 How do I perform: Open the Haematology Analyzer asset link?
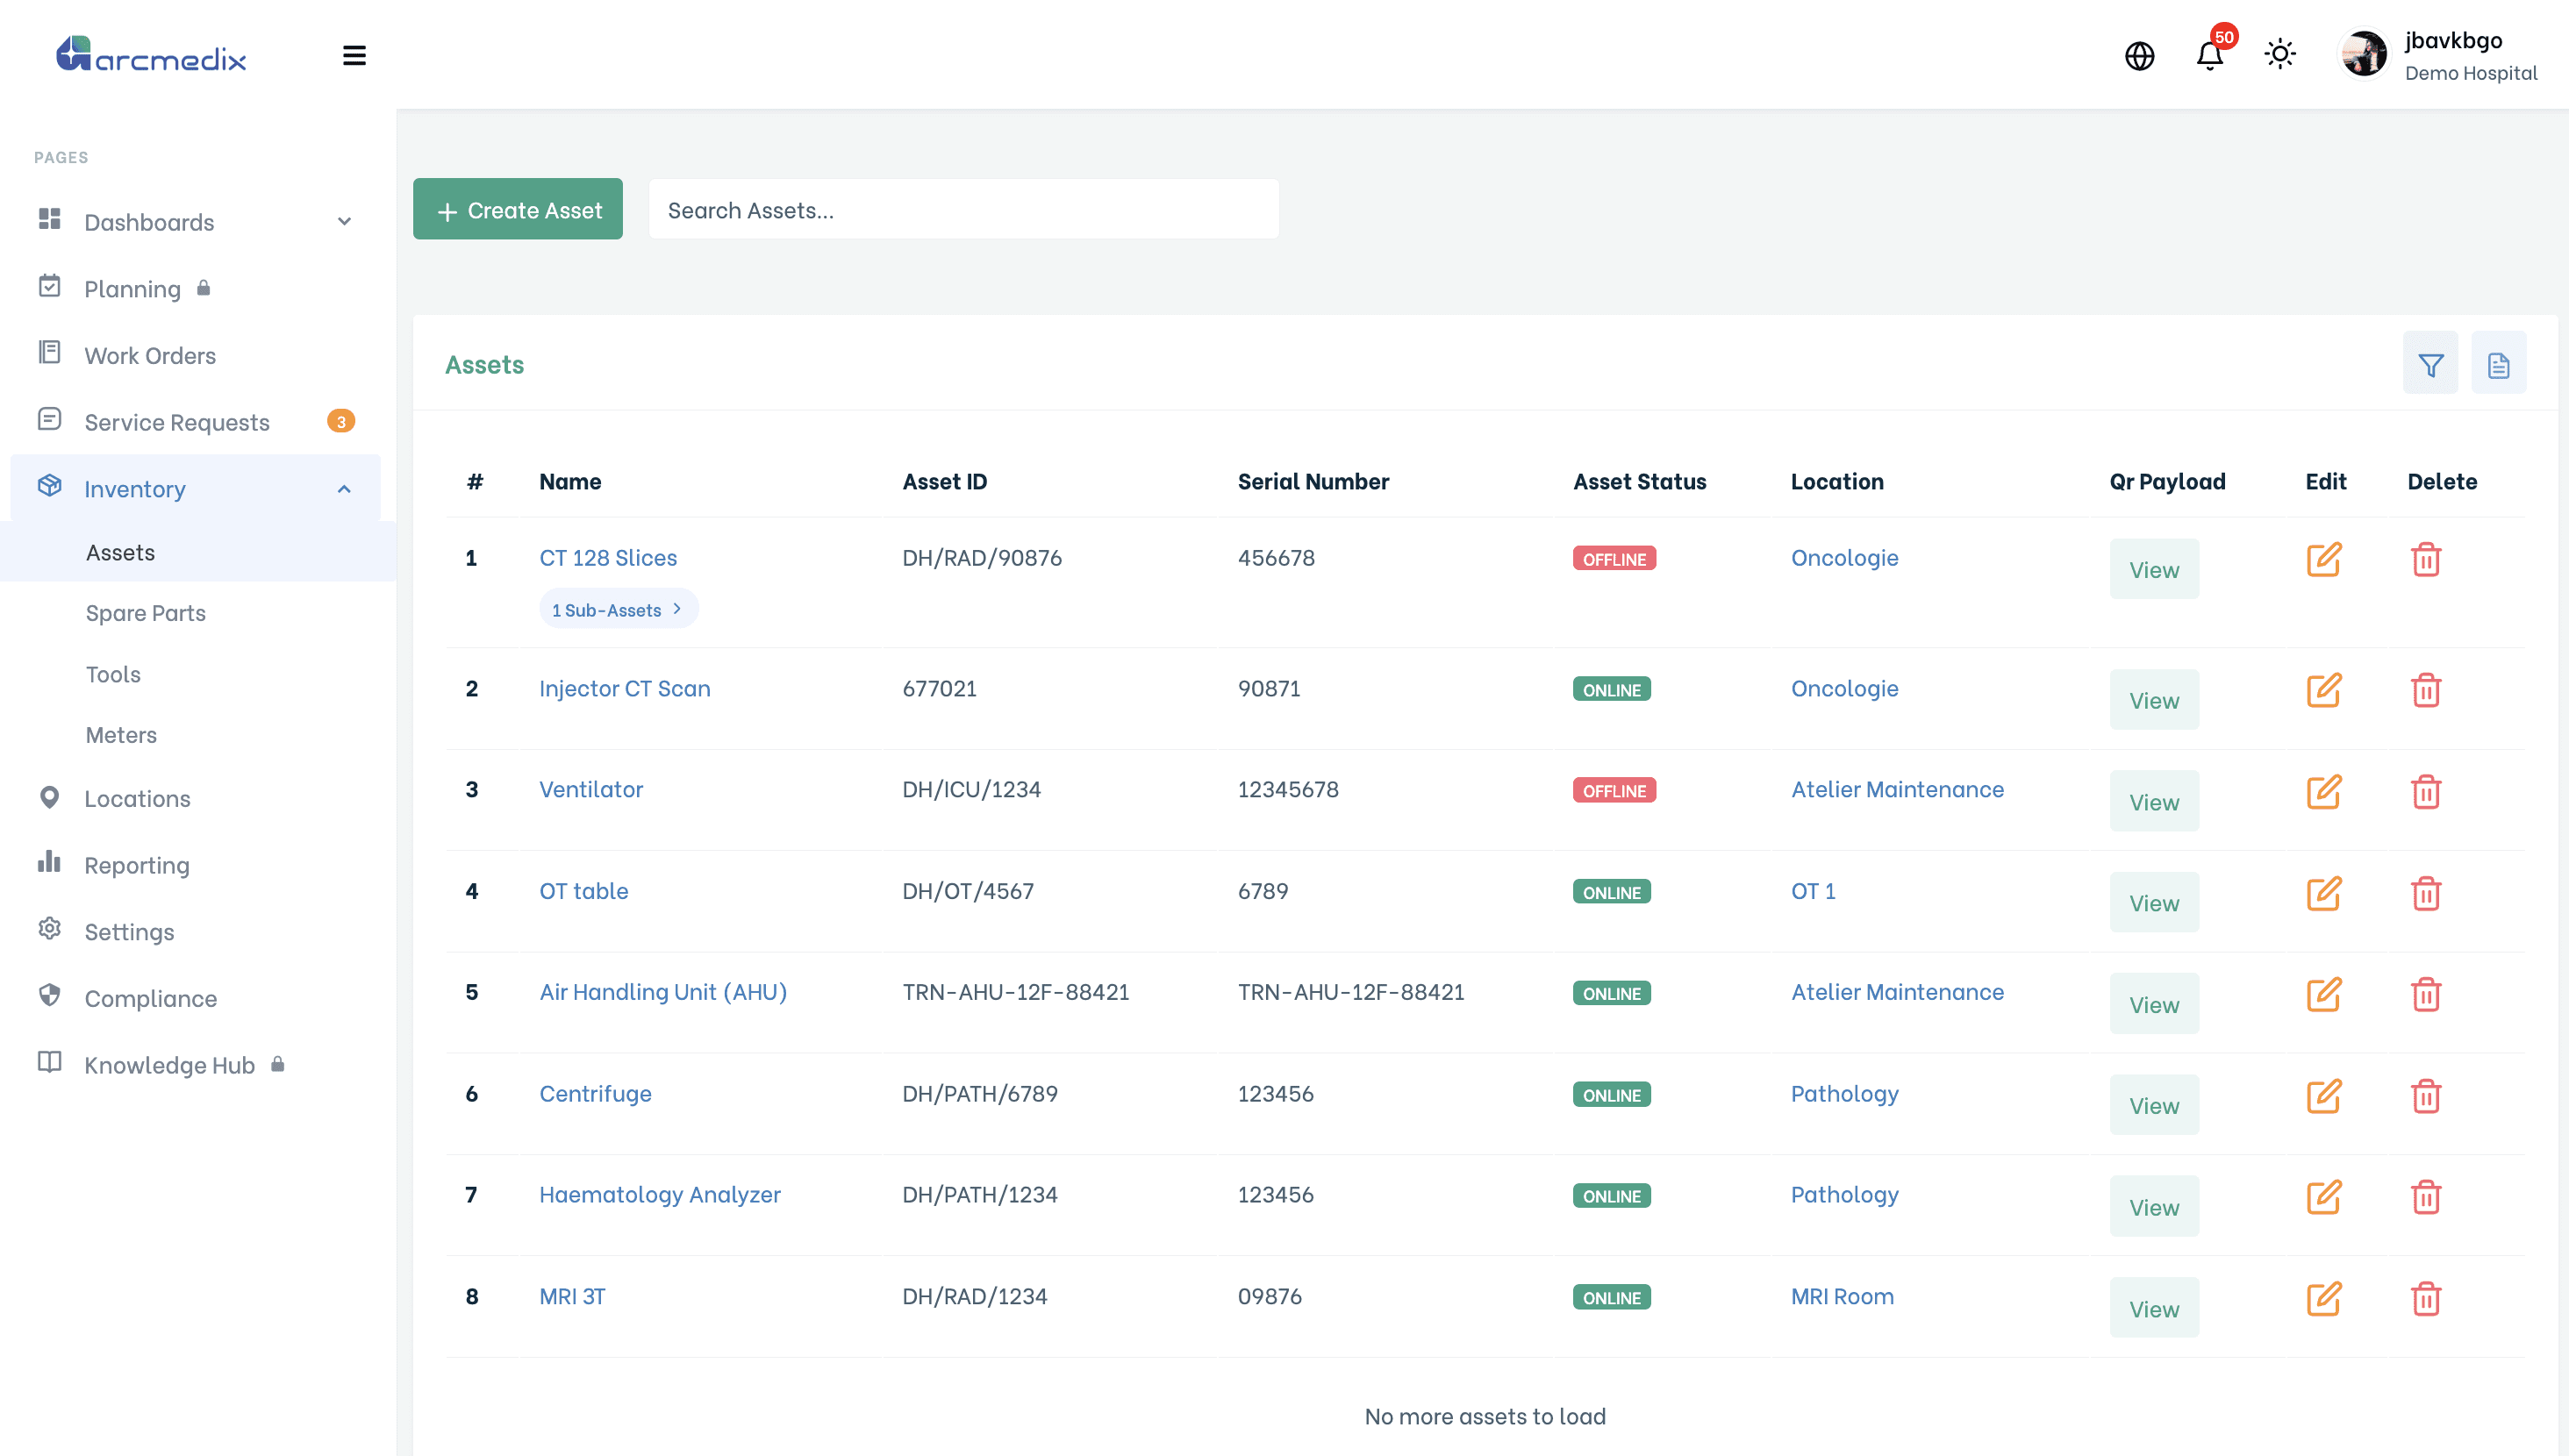(660, 1194)
